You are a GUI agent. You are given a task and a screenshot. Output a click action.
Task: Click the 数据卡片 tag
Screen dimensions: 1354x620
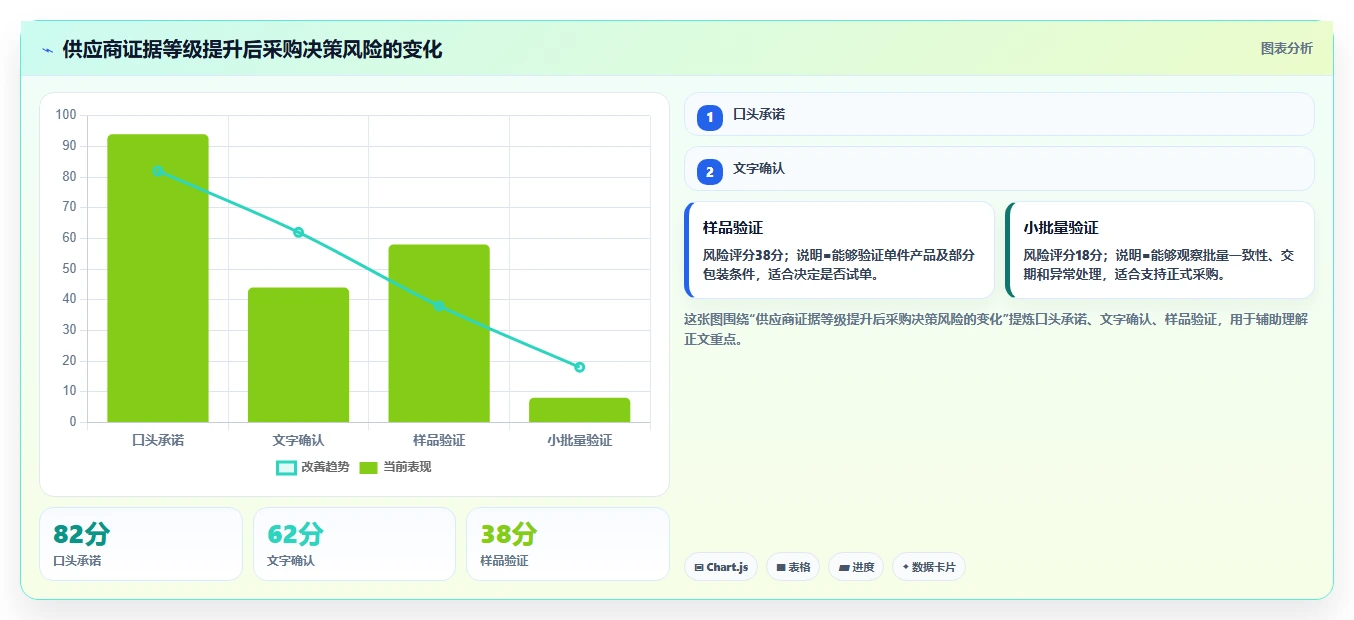point(929,567)
